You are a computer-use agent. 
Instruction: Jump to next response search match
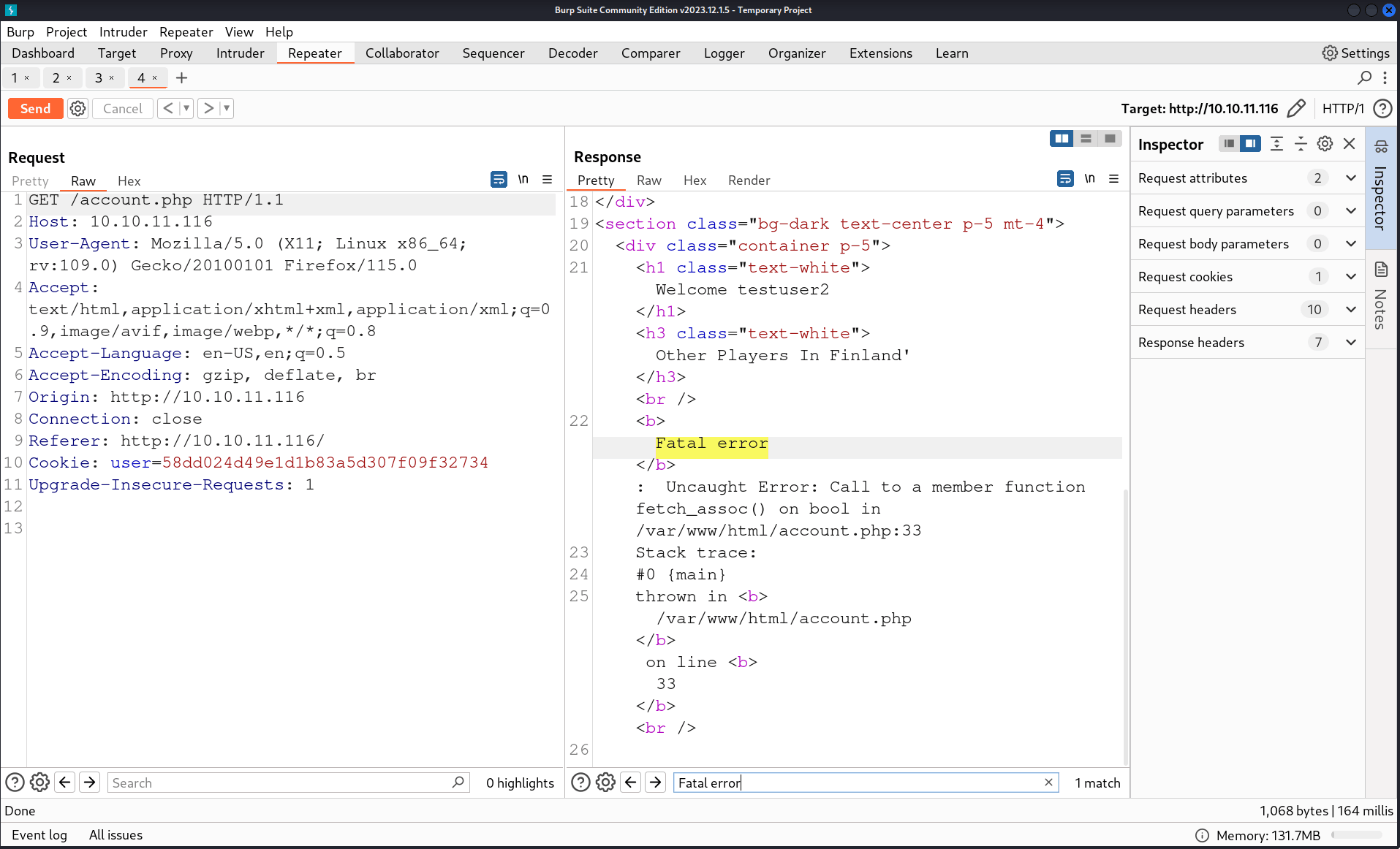(656, 783)
